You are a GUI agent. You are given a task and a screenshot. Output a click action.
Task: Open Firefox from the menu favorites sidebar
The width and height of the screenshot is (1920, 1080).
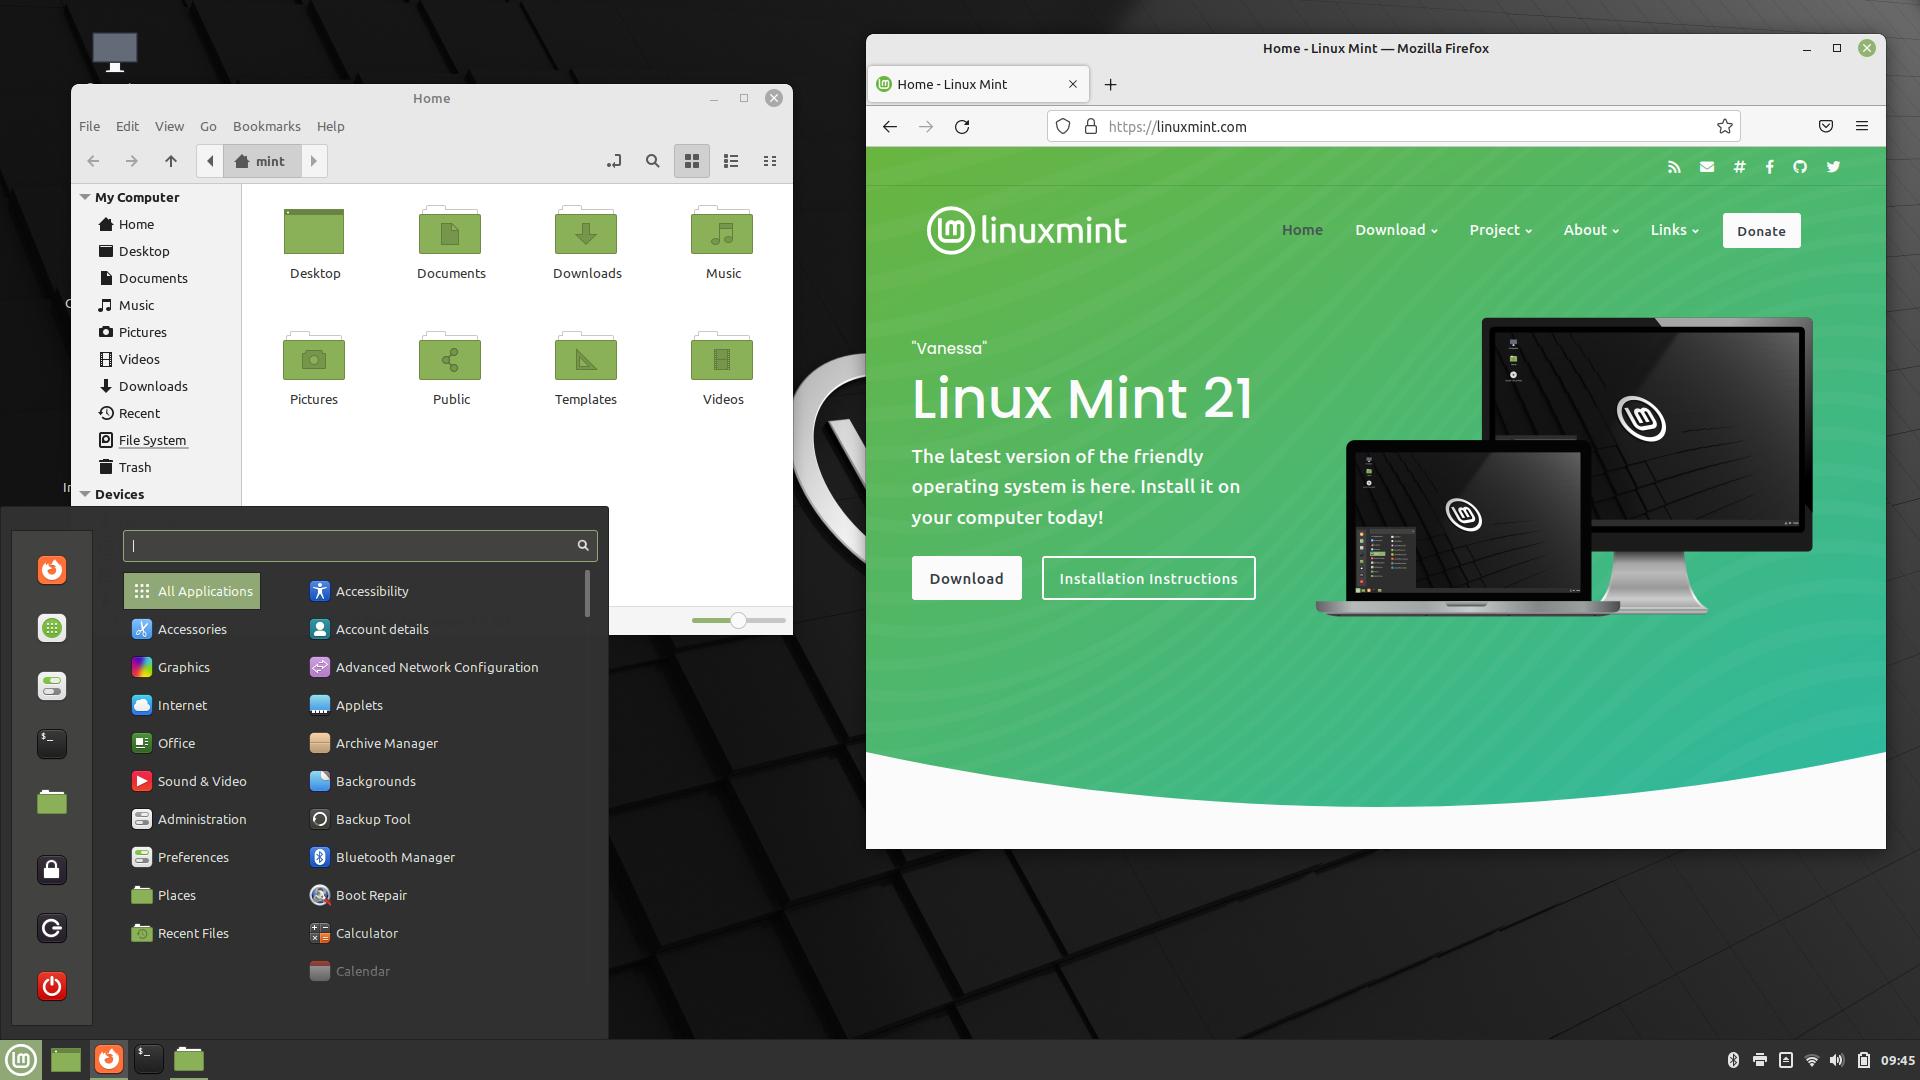coord(52,570)
